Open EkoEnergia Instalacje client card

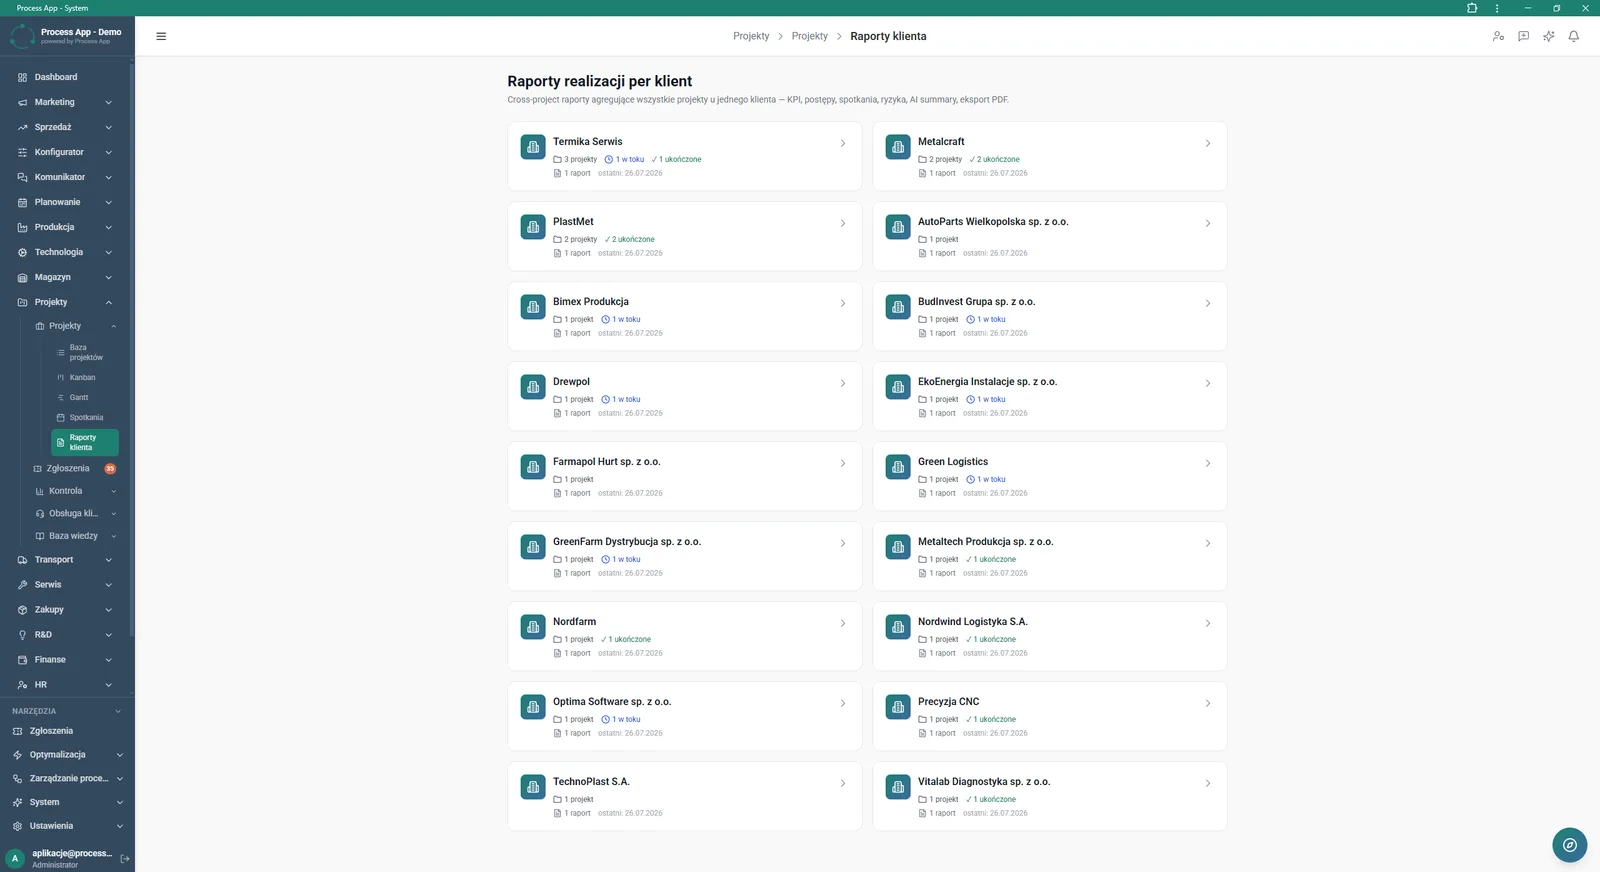pyautogui.click(x=1049, y=396)
